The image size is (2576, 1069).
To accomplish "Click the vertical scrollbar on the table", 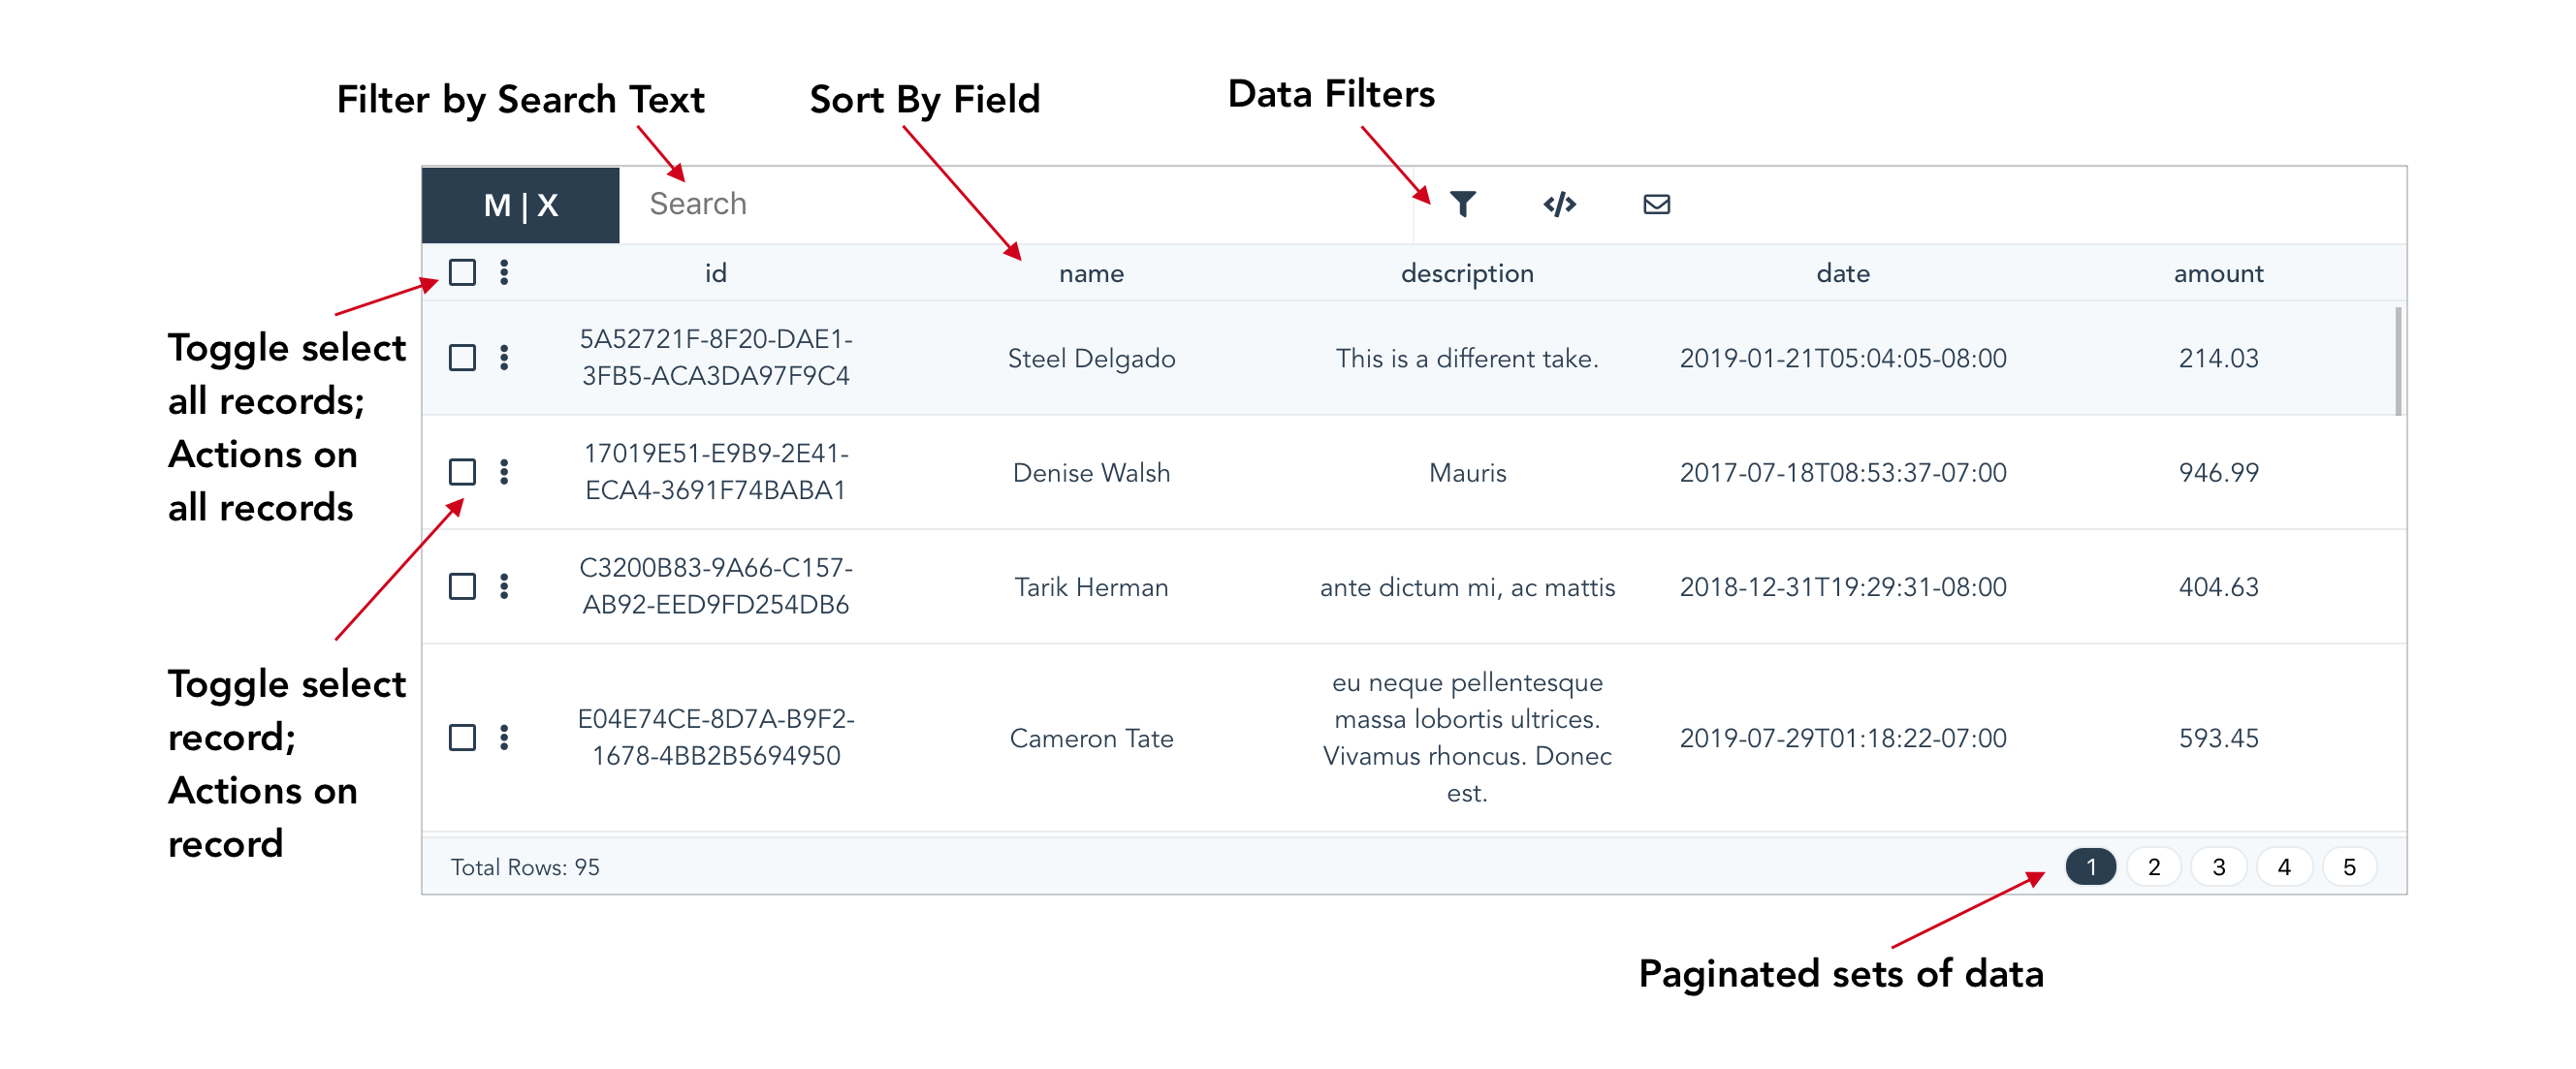I will click(x=2398, y=361).
